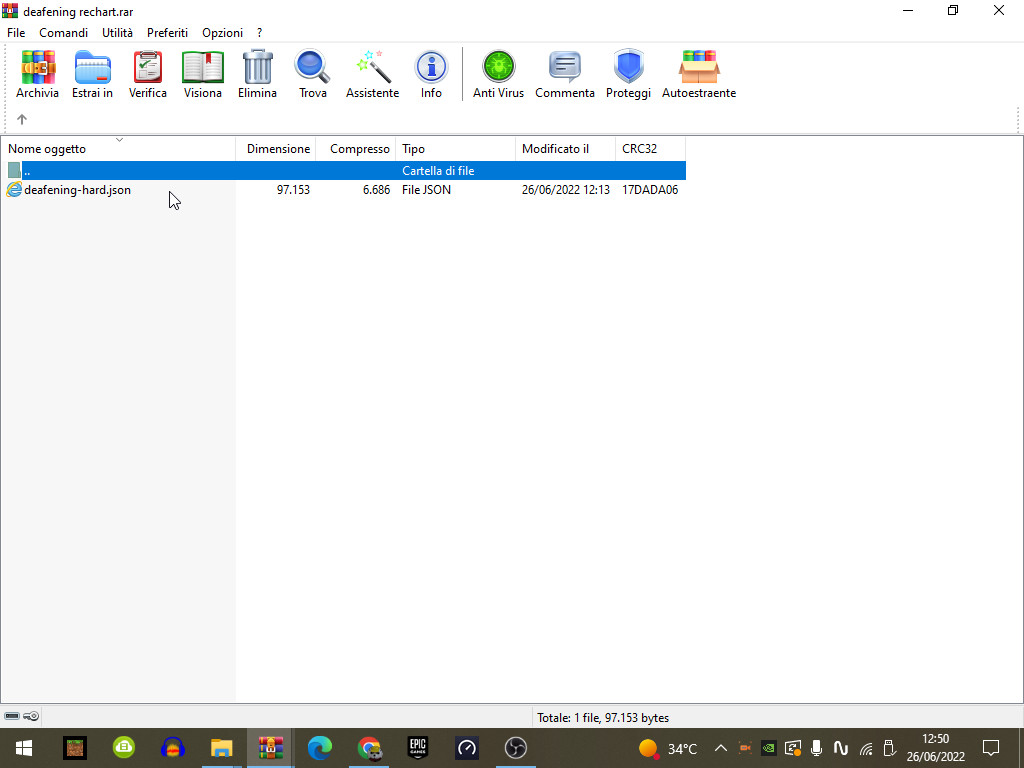Open the Comandi menu

63,33
